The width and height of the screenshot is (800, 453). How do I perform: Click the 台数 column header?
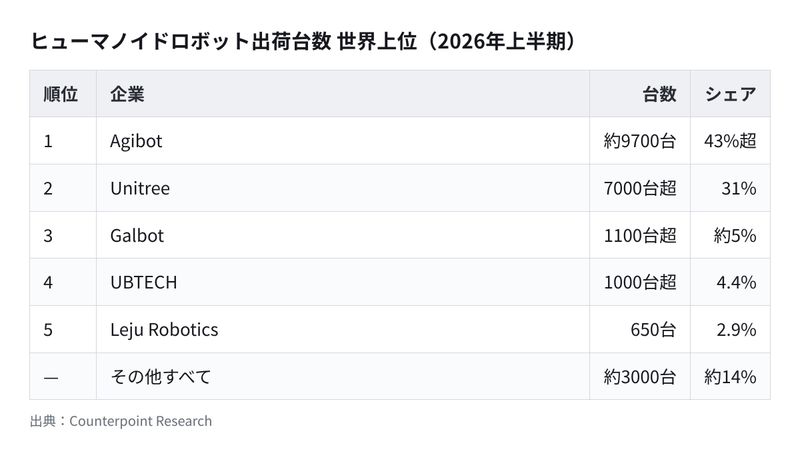click(x=659, y=94)
